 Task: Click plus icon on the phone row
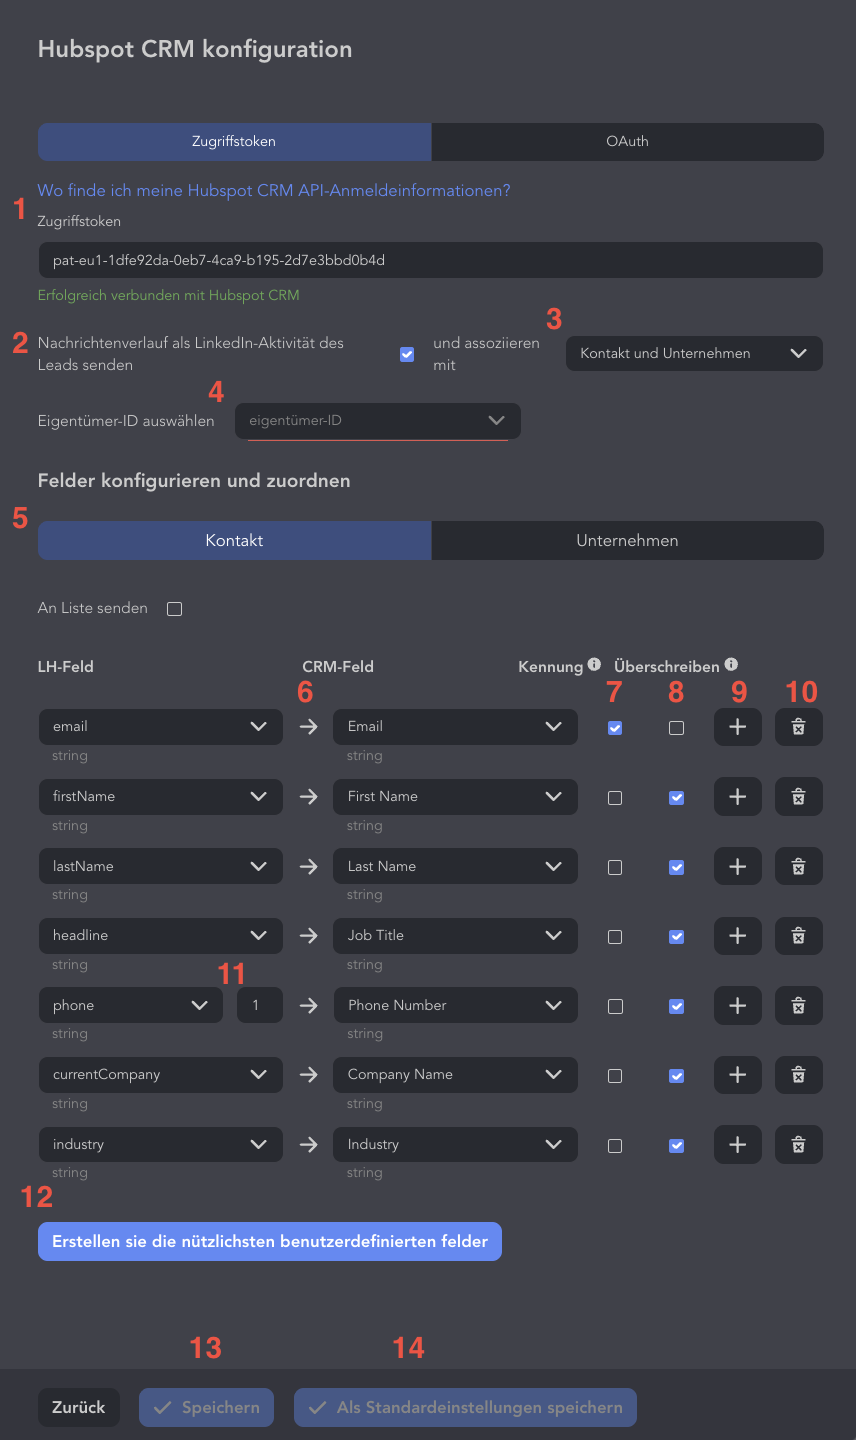coord(738,1005)
